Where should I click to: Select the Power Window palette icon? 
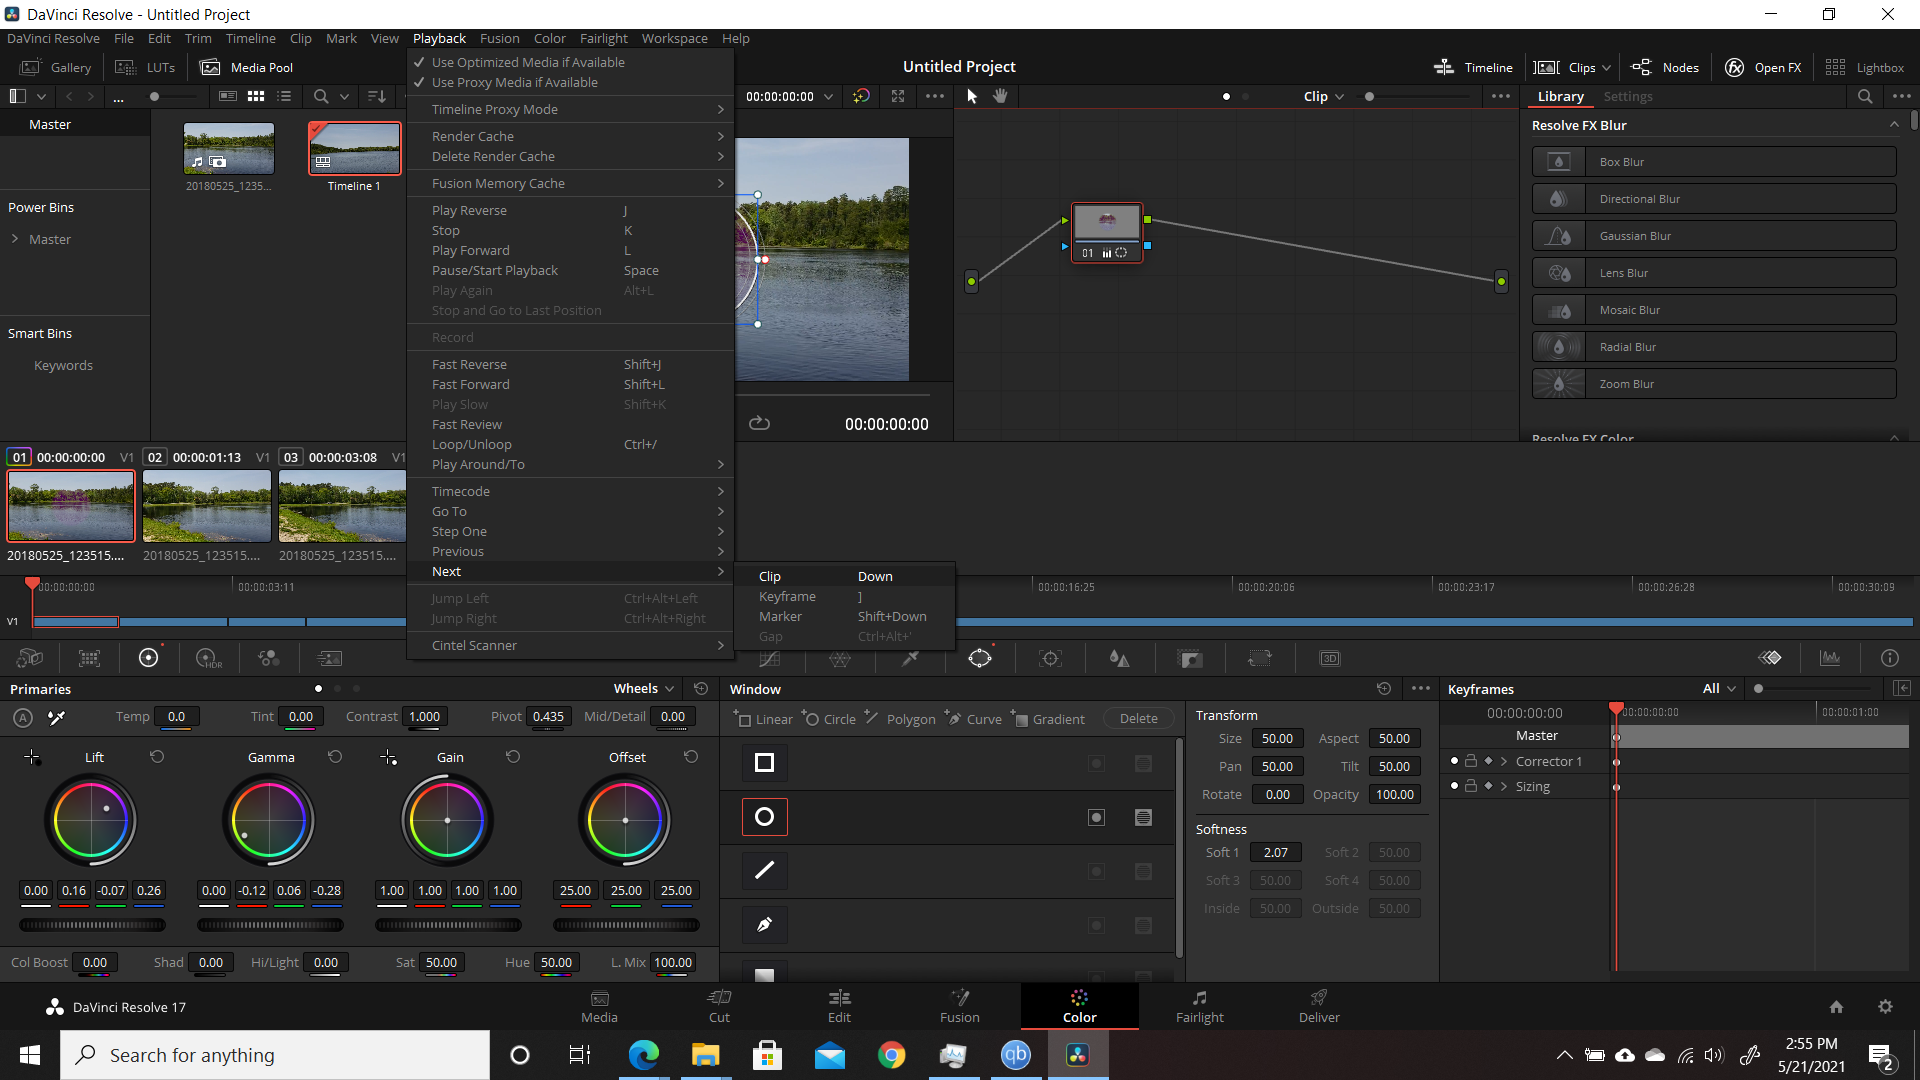point(980,658)
